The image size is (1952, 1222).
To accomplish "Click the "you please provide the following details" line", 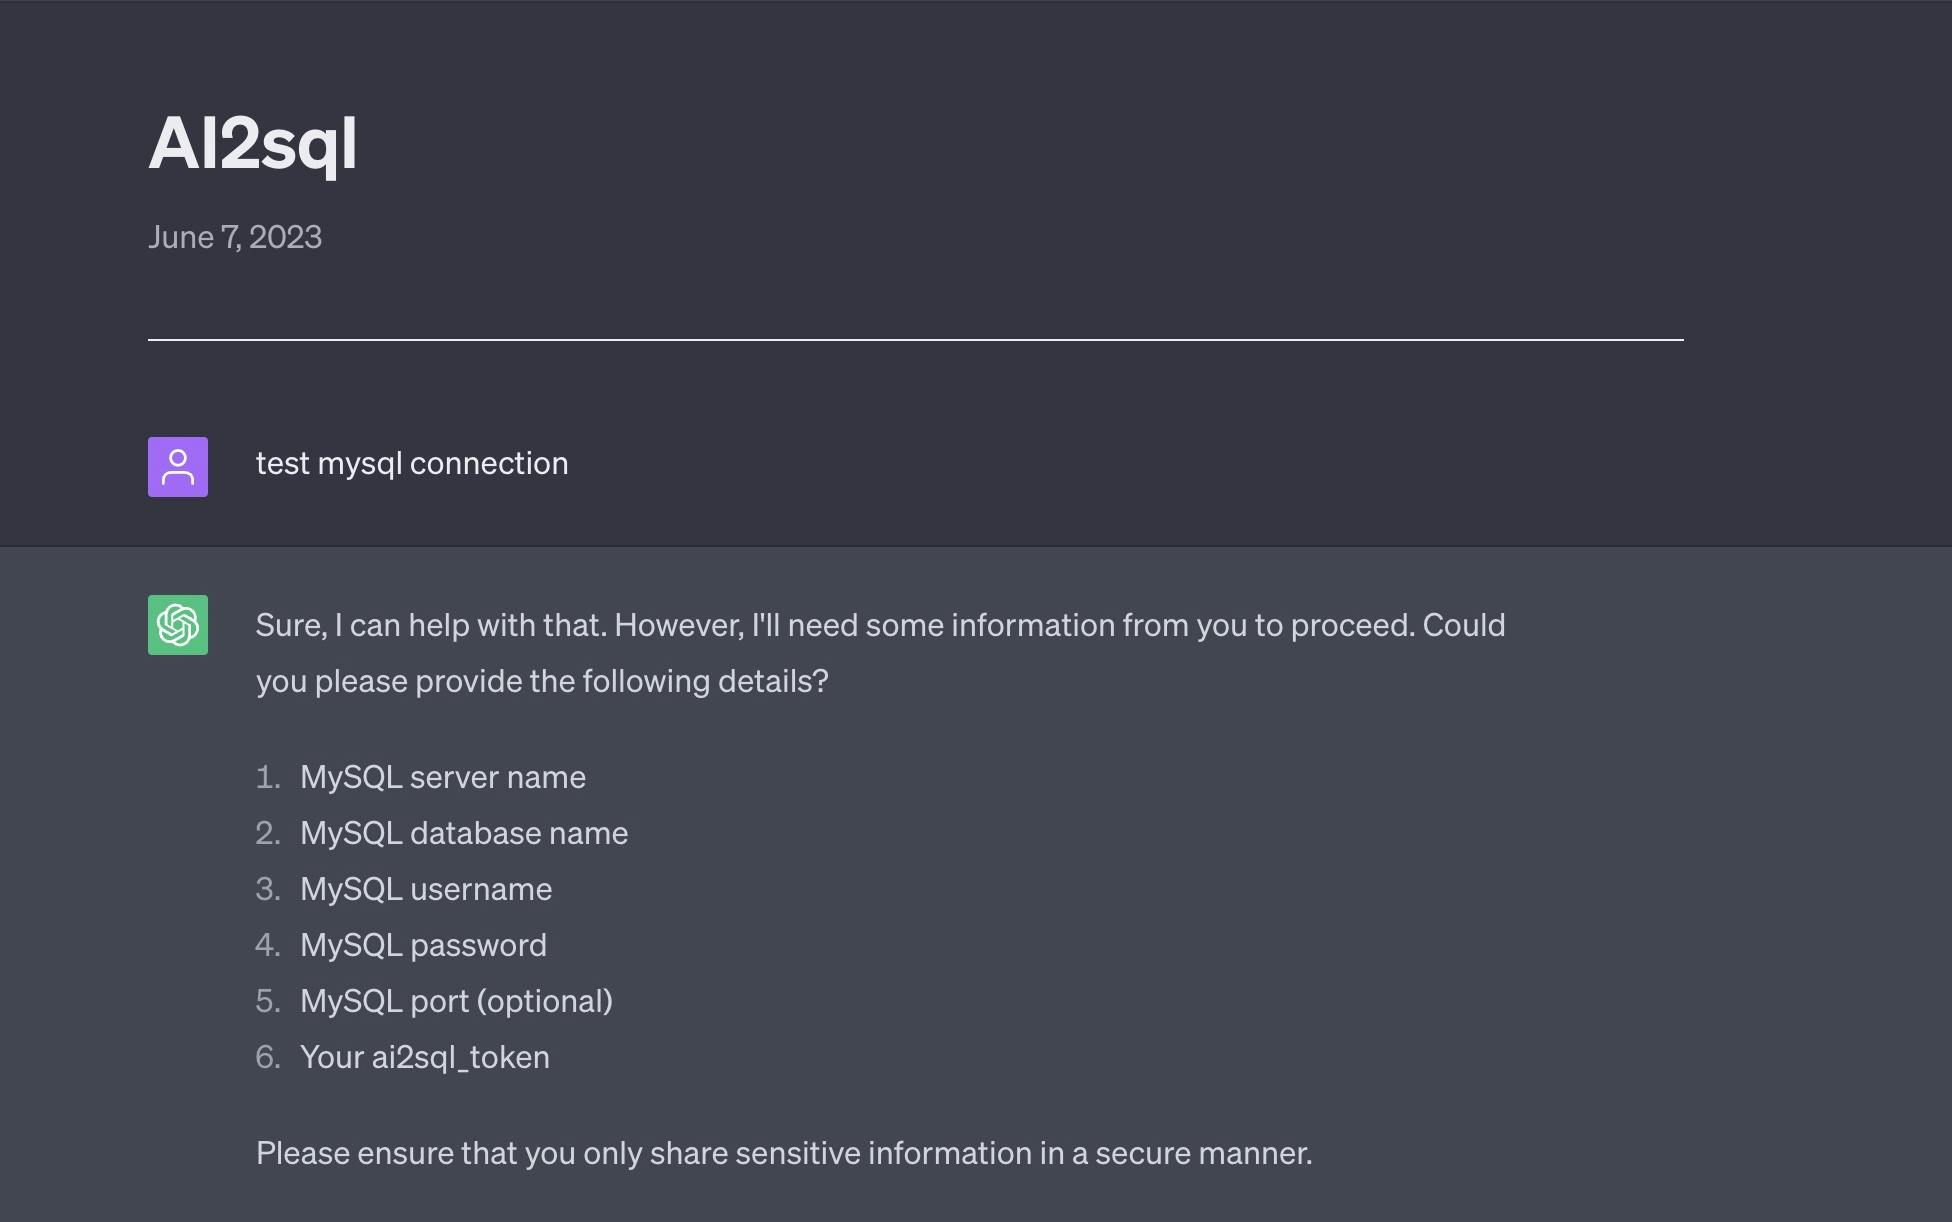I will (x=542, y=681).
